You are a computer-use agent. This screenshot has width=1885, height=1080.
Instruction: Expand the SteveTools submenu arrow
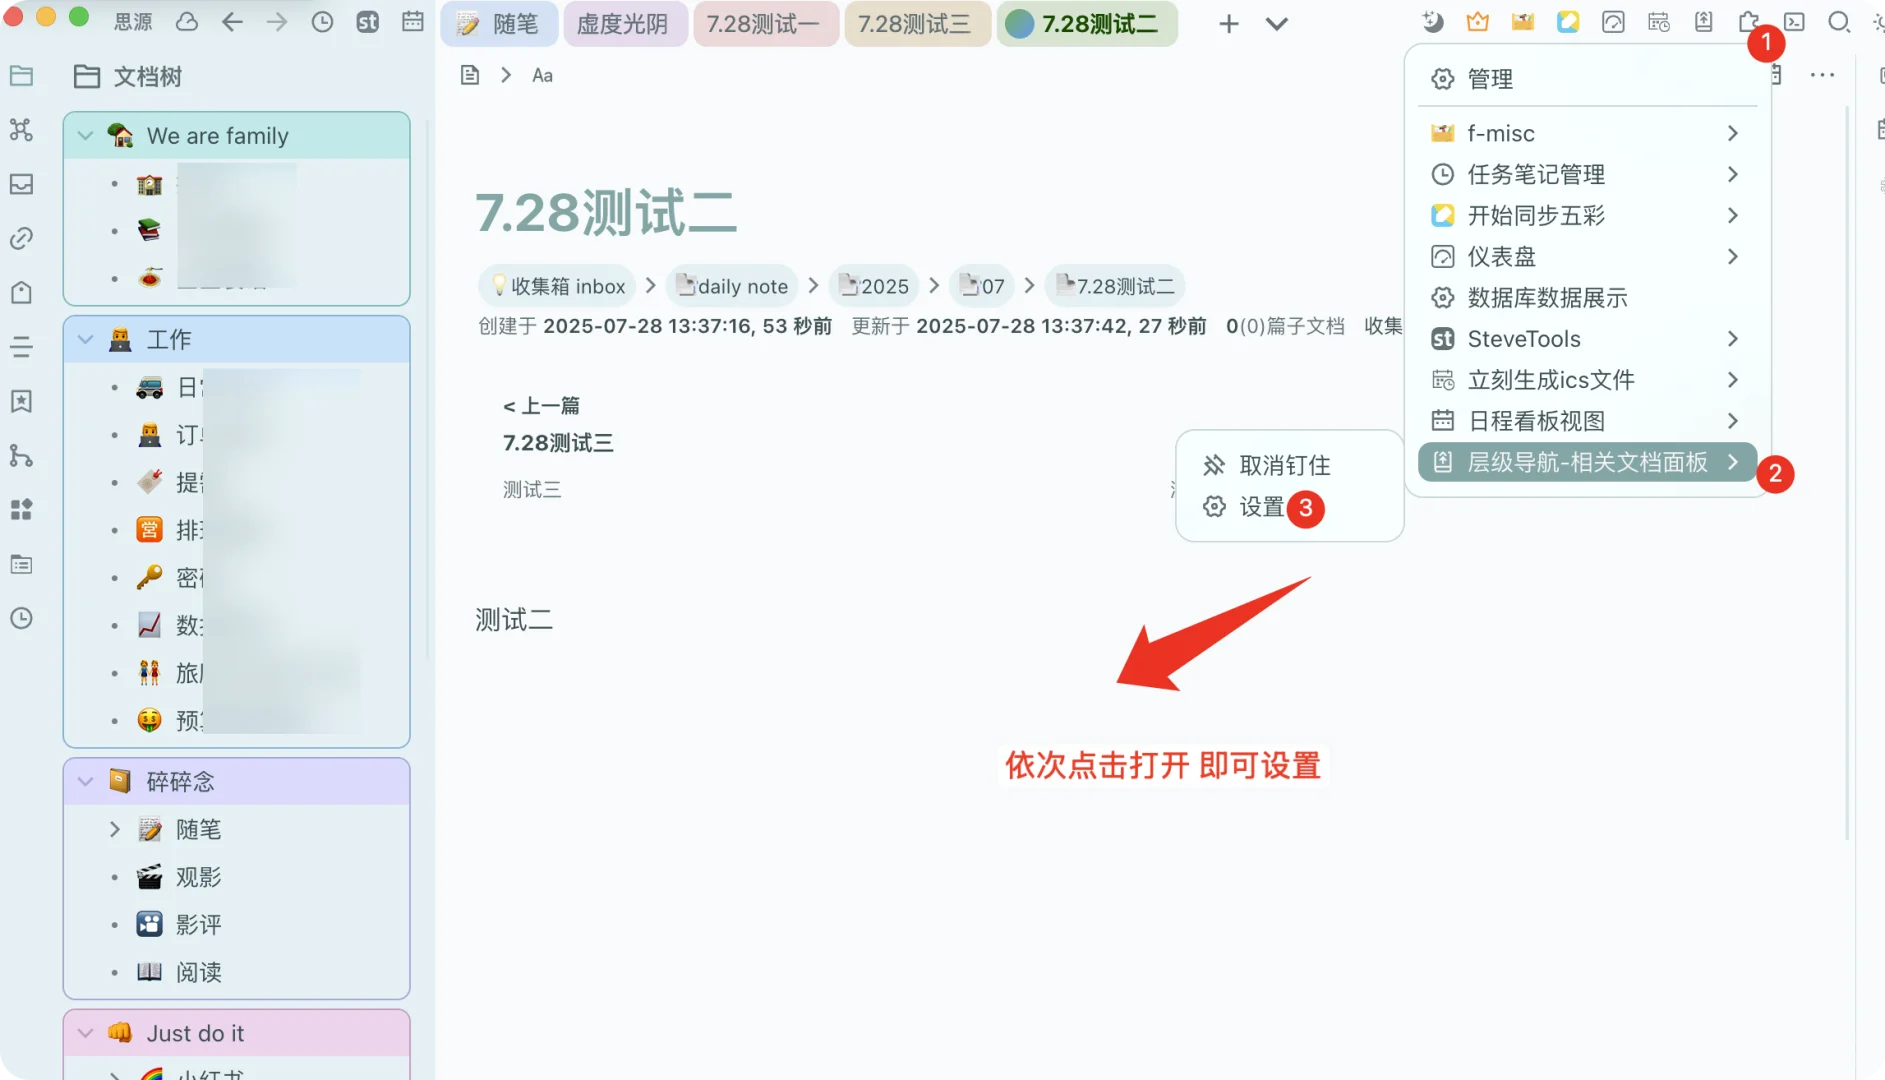tap(1733, 339)
